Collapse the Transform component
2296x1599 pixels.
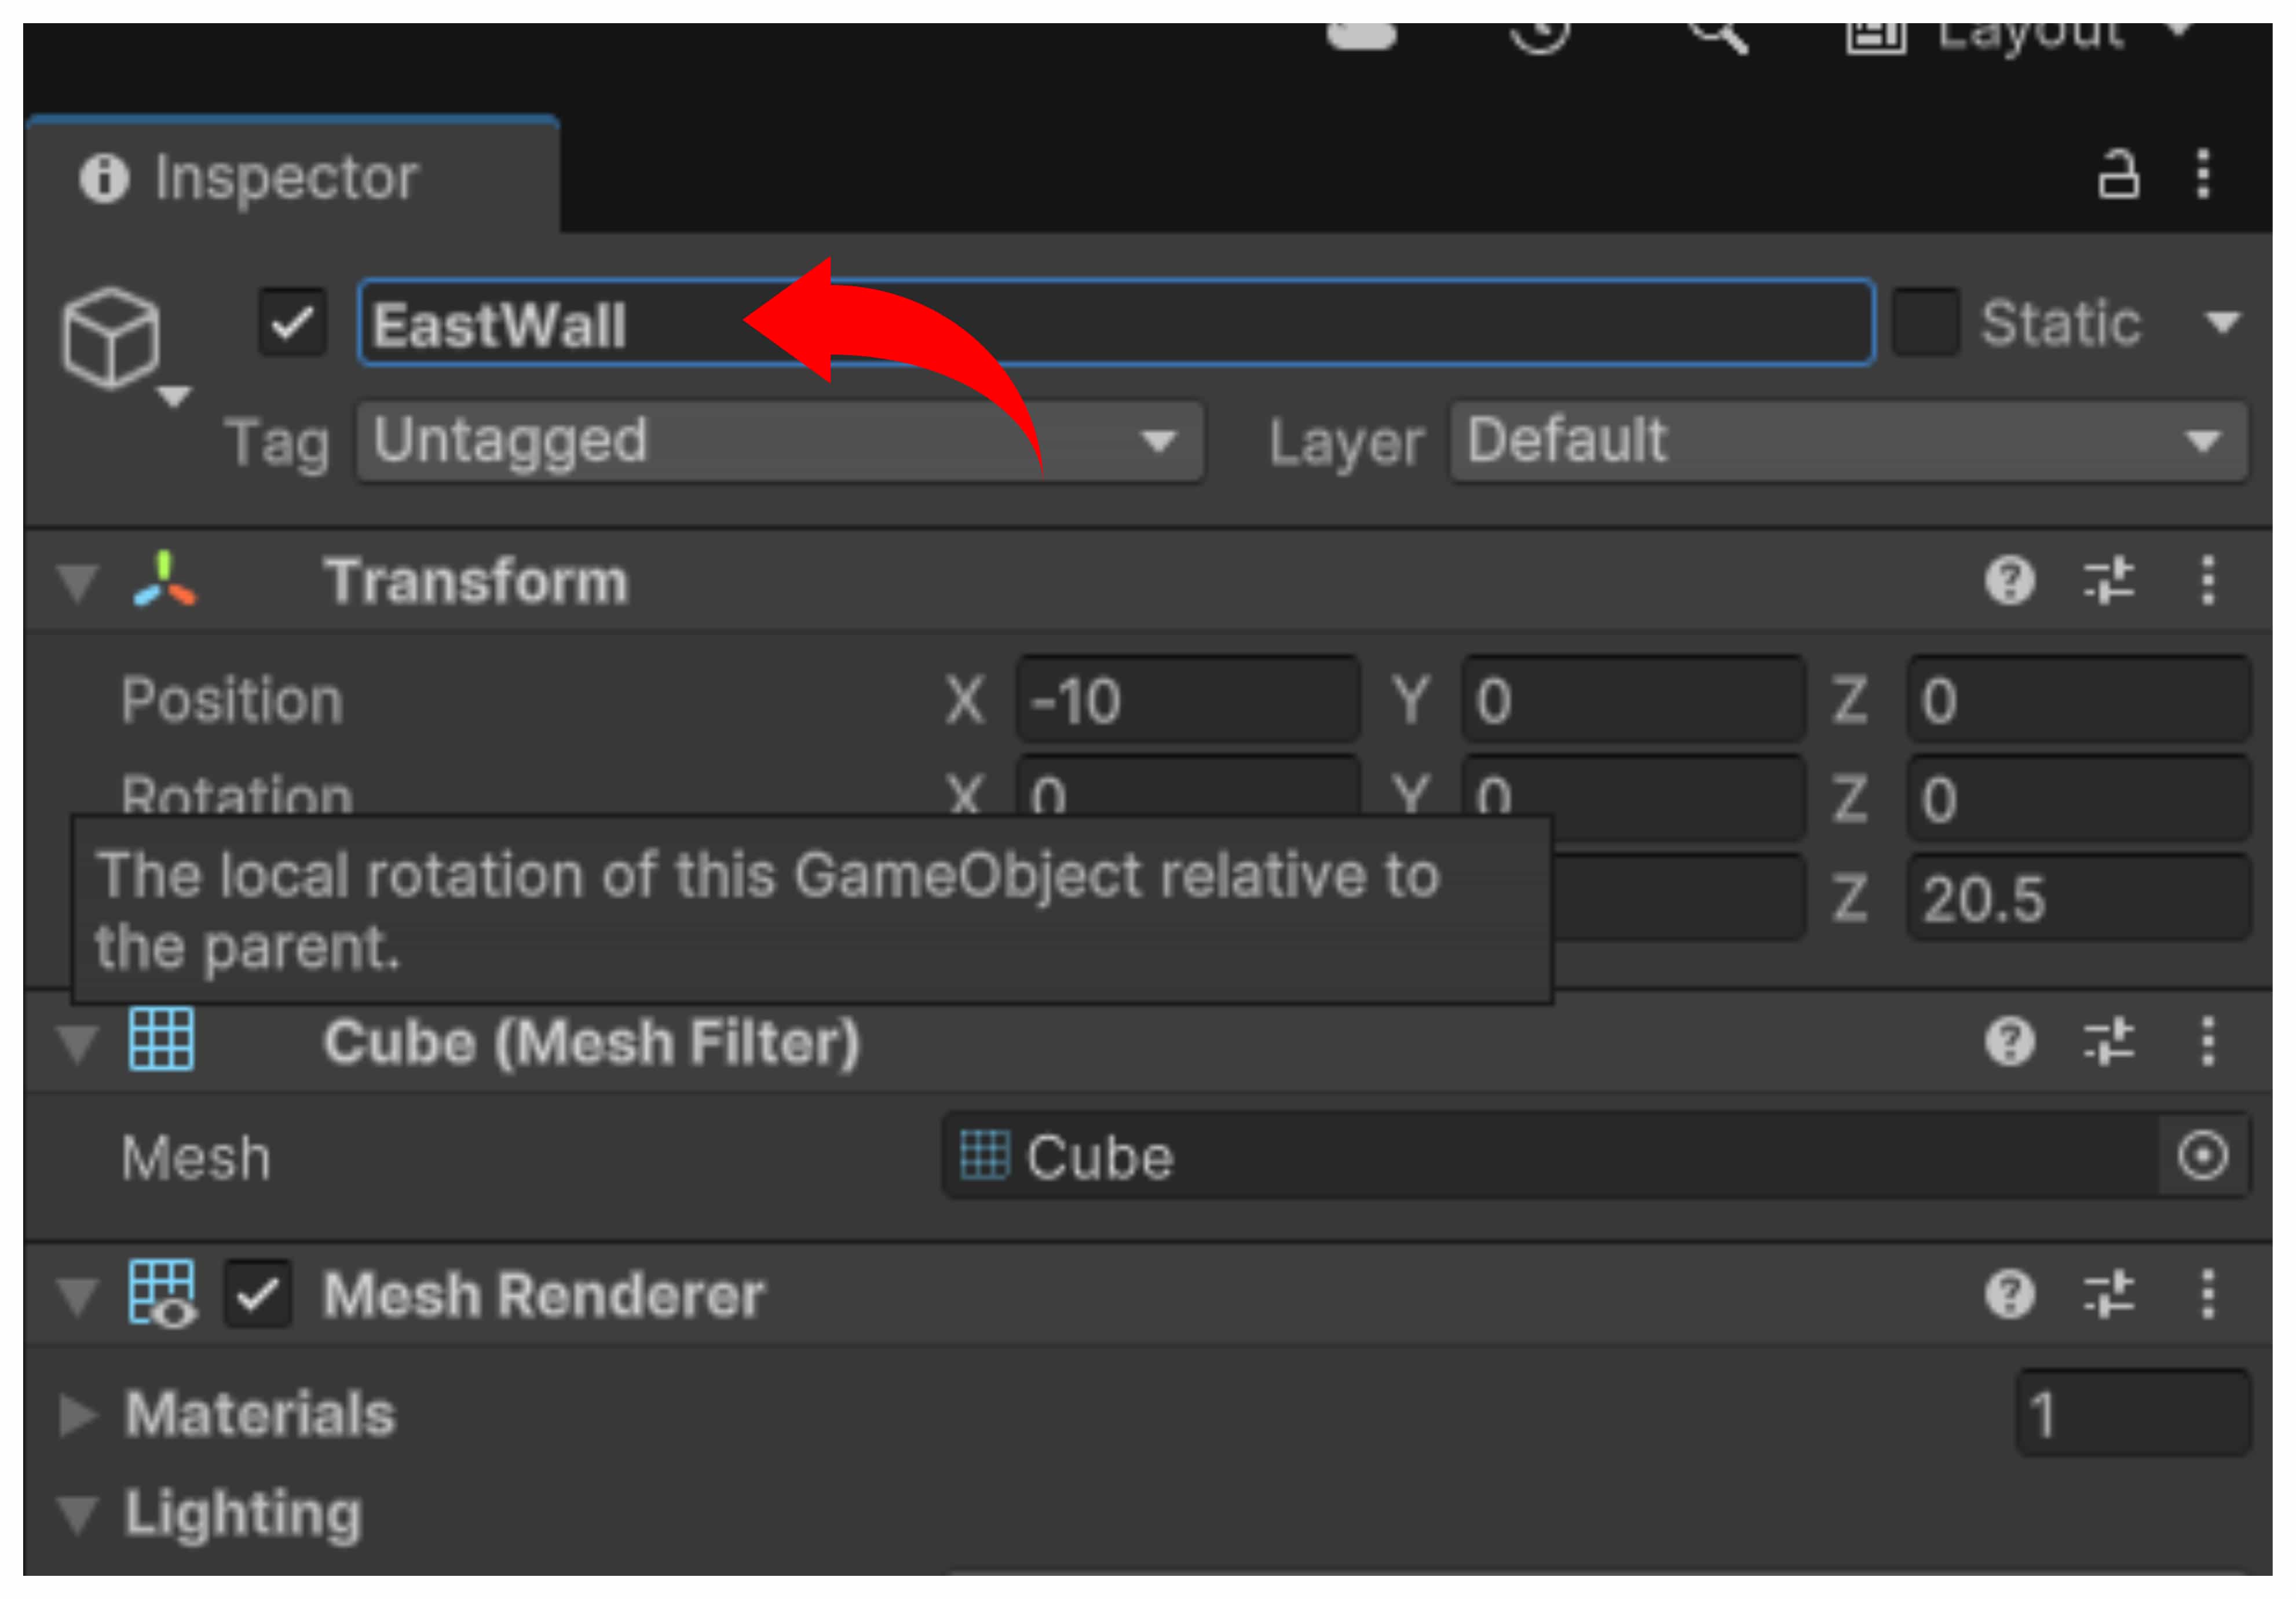pyautogui.click(x=78, y=582)
